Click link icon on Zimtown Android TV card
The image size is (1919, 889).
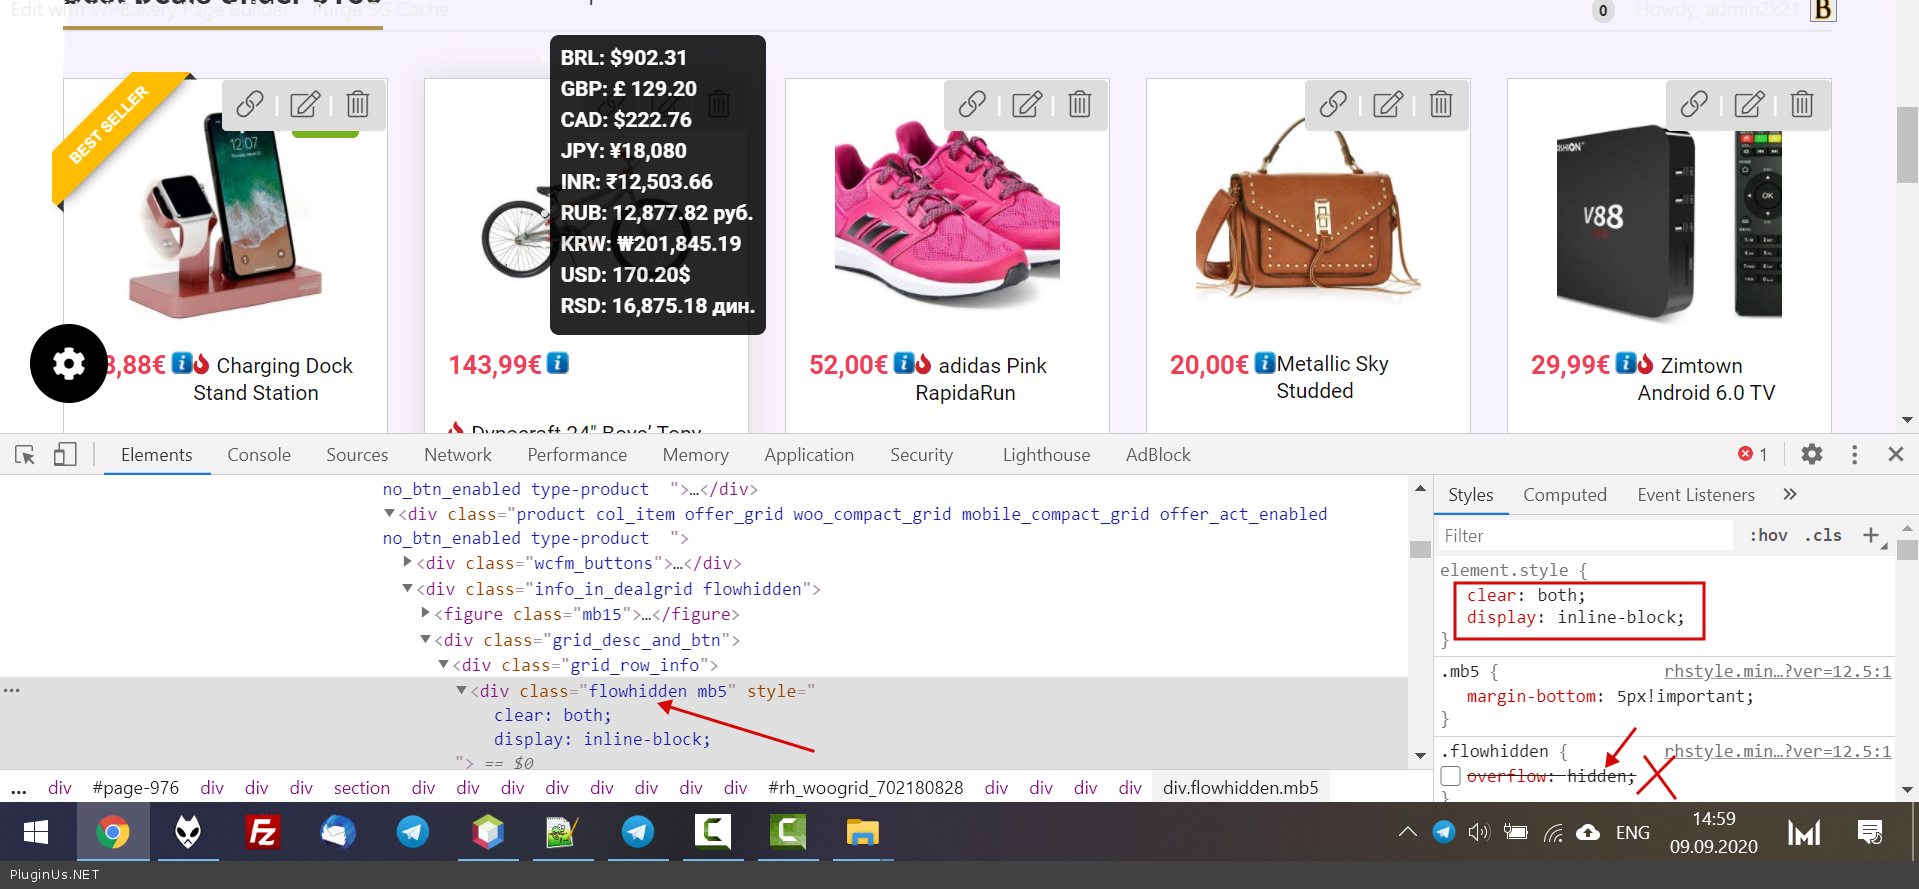1693,104
